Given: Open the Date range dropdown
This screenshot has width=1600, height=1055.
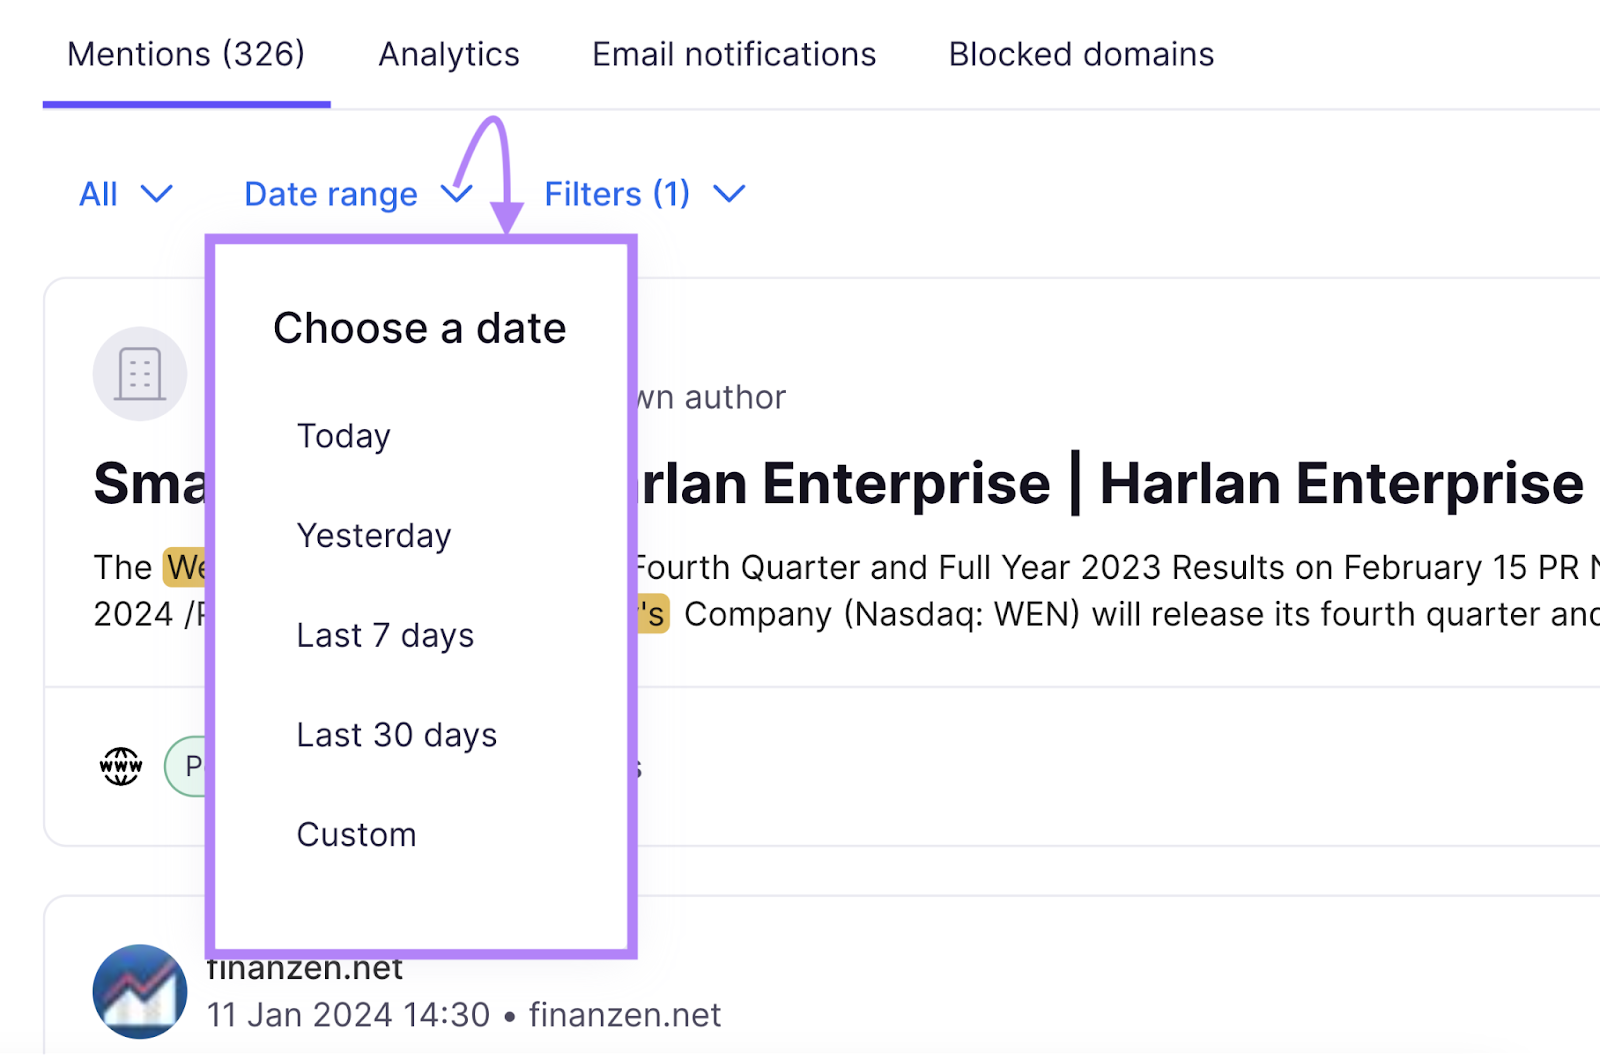Looking at the screenshot, I should (x=355, y=193).
